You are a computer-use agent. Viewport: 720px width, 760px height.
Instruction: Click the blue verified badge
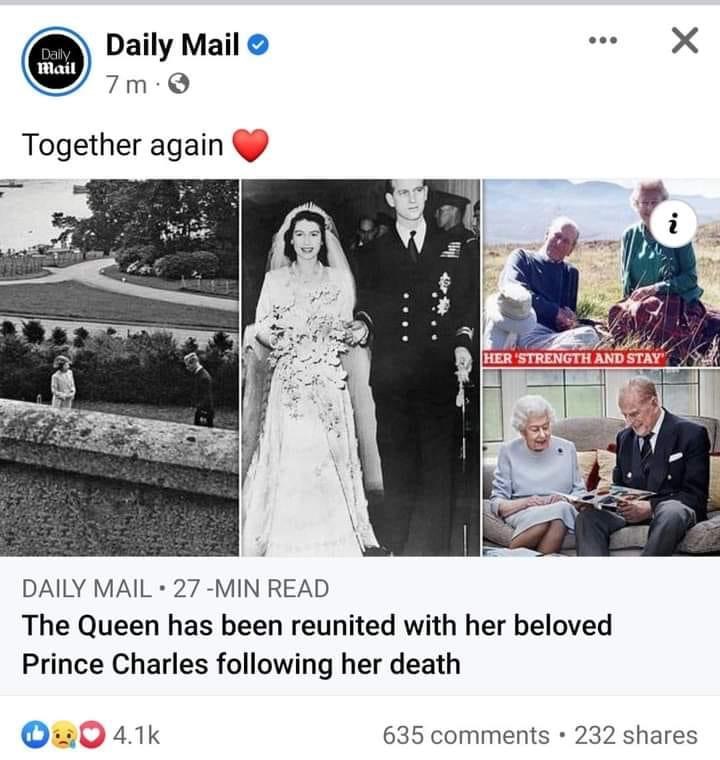pyautogui.click(x=258, y=45)
